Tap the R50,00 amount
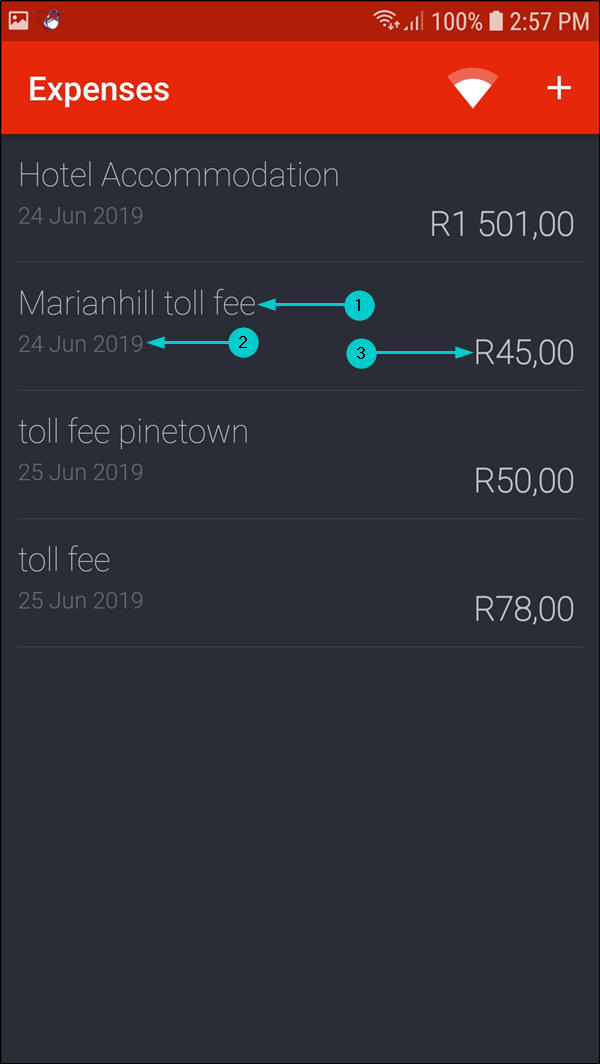600x1064 pixels. (524, 481)
